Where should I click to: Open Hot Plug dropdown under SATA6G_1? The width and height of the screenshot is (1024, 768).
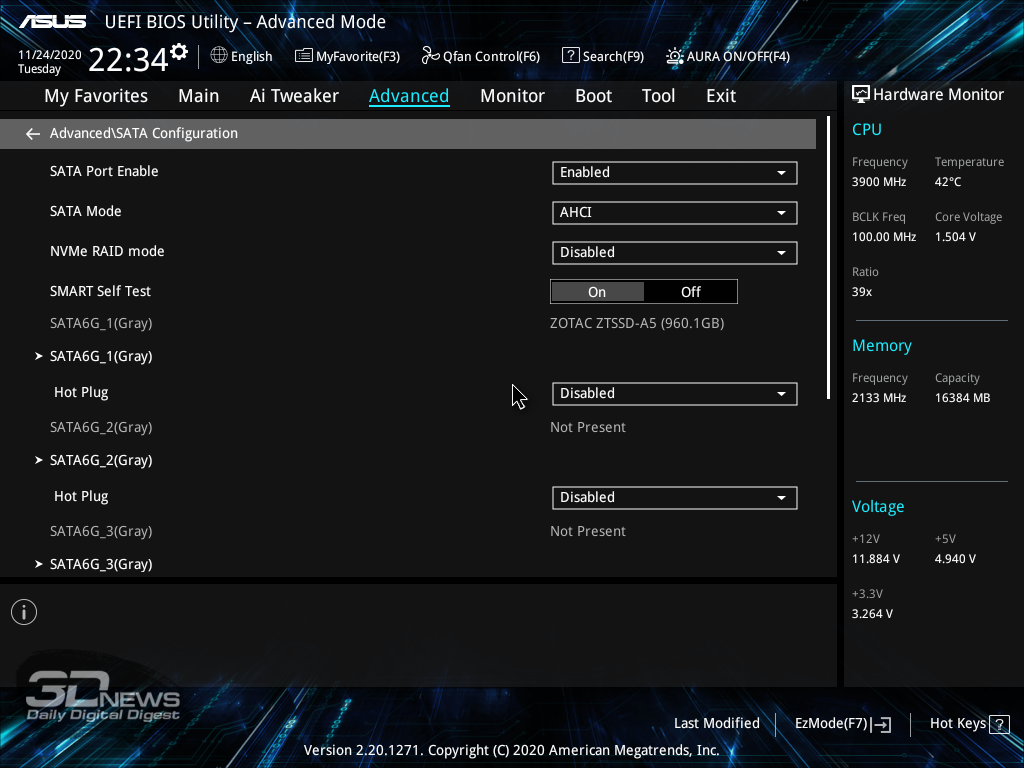pos(675,394)
